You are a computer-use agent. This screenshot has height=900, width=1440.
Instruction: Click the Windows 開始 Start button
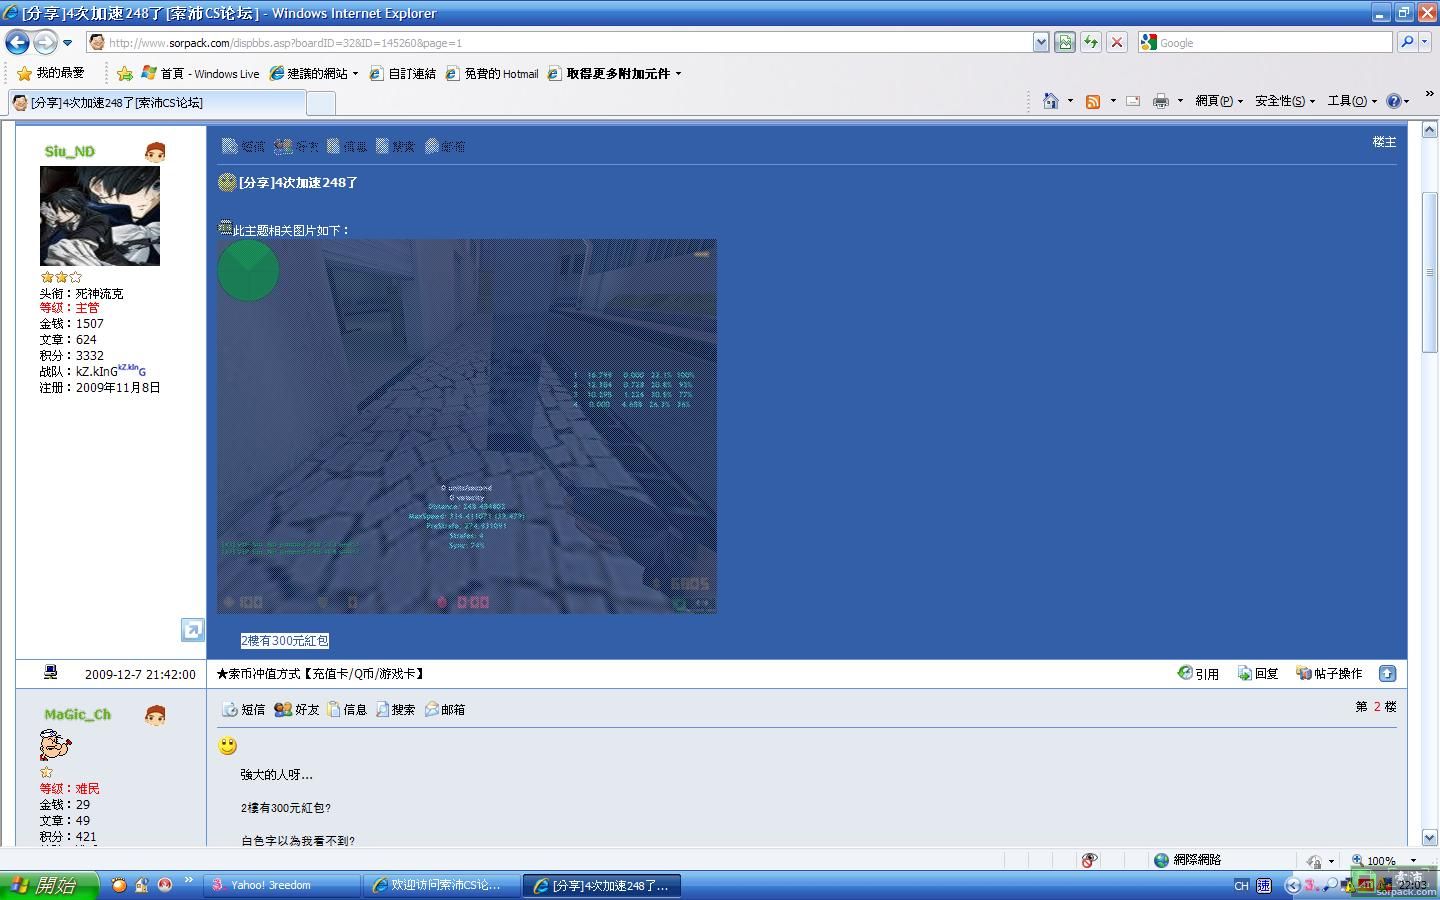click(50, 885)
